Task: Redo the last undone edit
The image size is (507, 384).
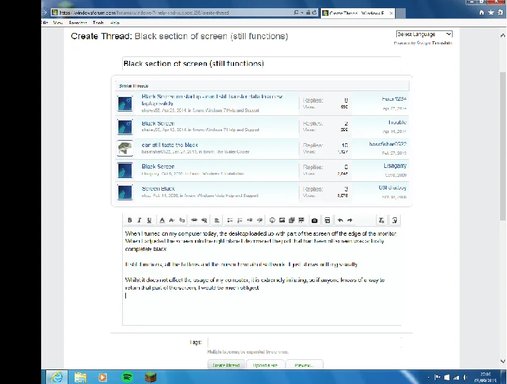Action: 350,220
